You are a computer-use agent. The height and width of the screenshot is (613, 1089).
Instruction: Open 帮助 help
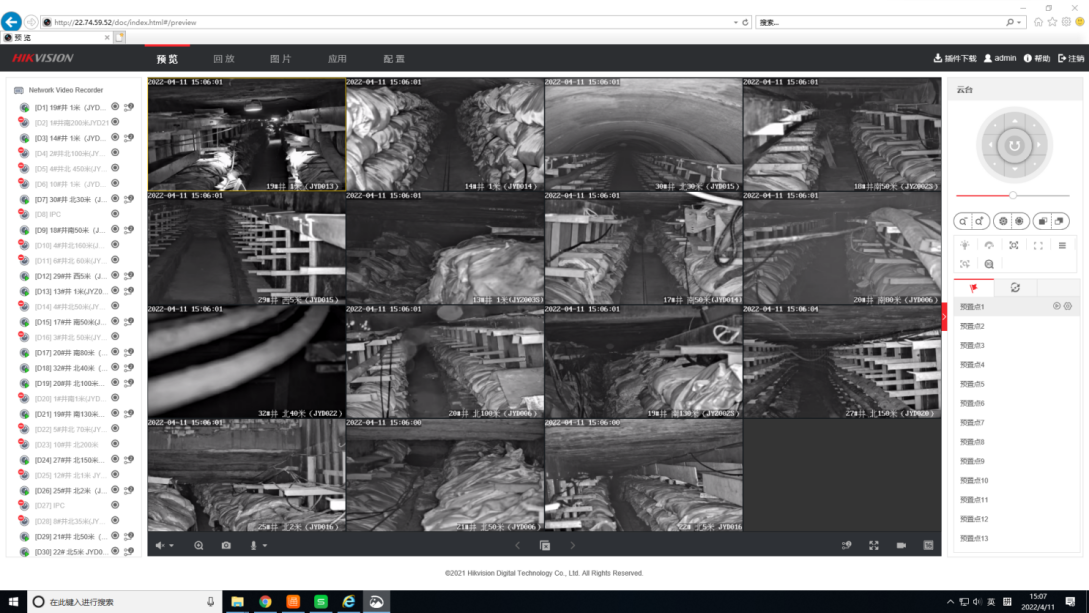(x=1037, y=58)
